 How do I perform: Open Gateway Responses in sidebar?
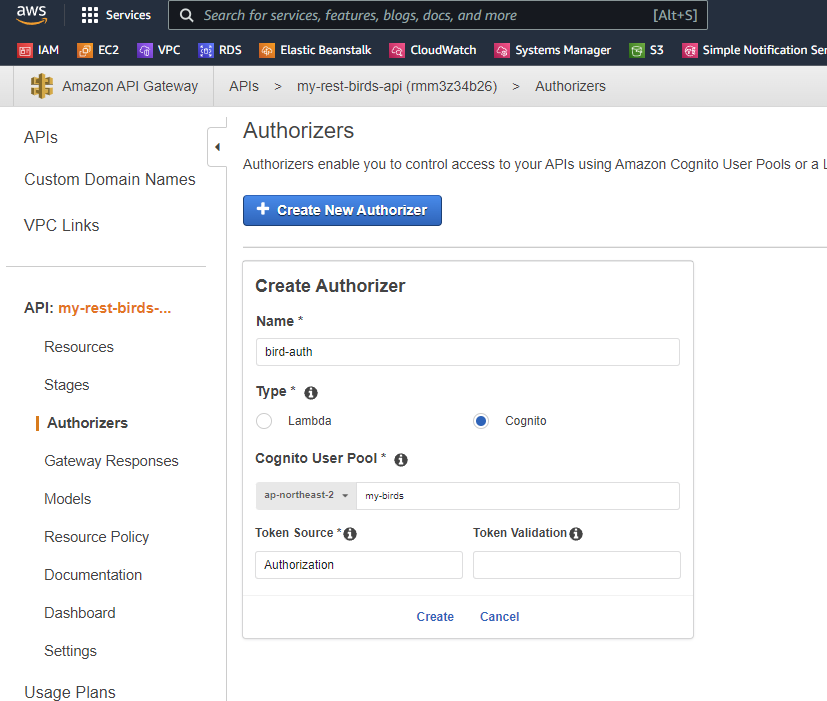tap(111, 461)
